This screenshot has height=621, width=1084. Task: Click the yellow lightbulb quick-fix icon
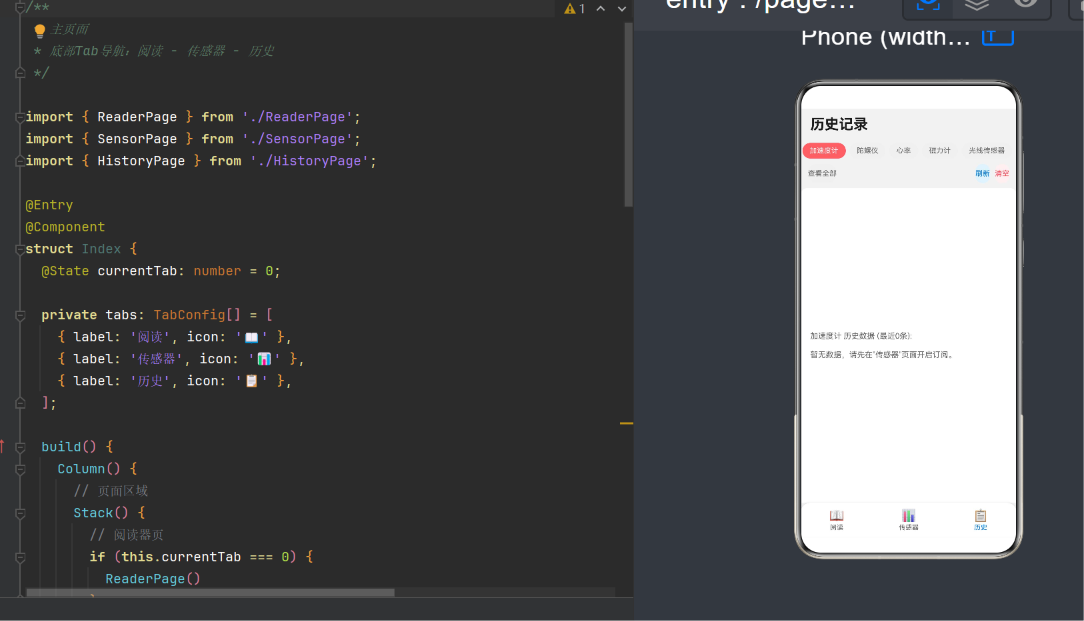coord(39,30)
